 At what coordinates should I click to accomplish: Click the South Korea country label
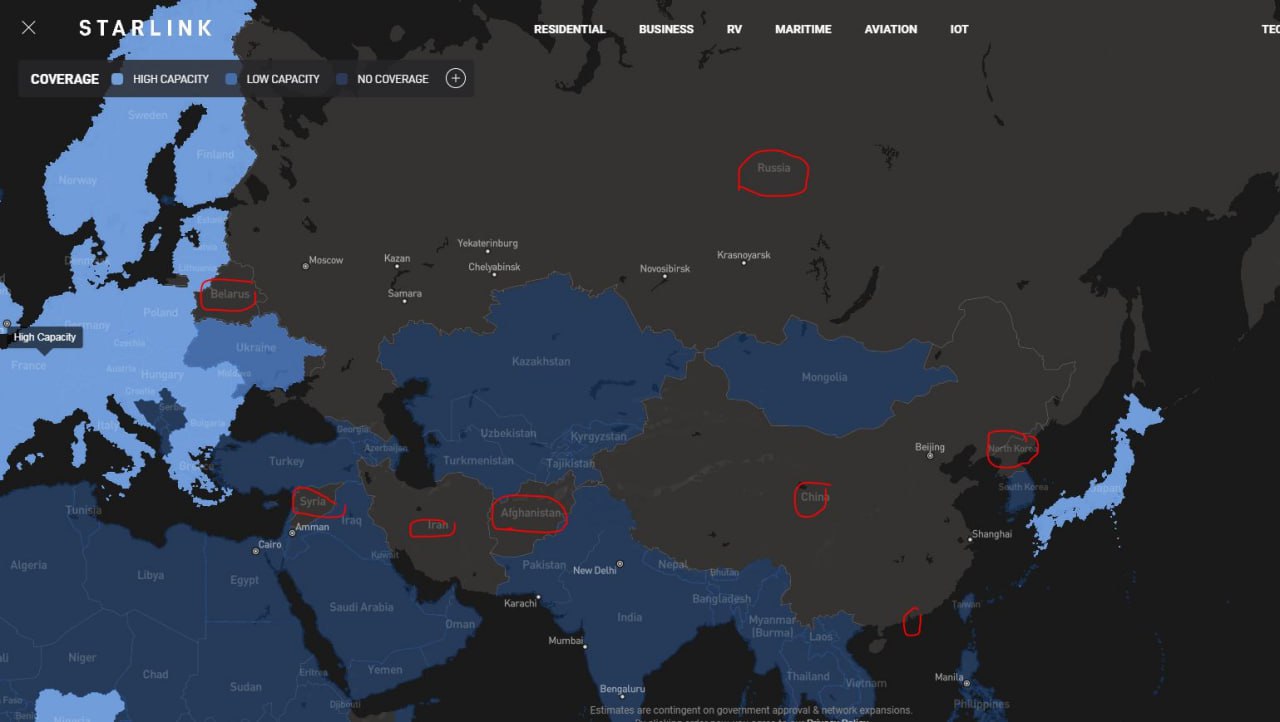[1023, 487]
